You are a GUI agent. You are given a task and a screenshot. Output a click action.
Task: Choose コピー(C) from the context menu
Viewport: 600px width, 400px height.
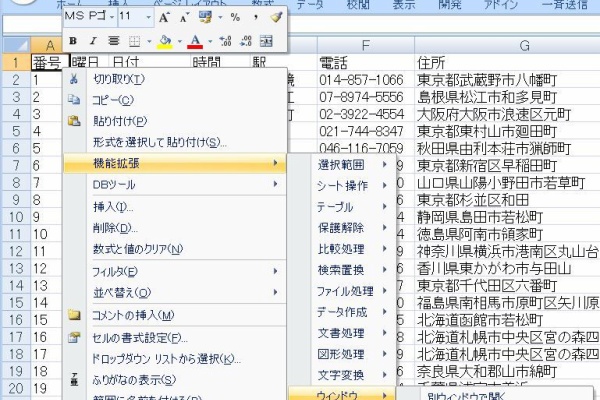175,100
